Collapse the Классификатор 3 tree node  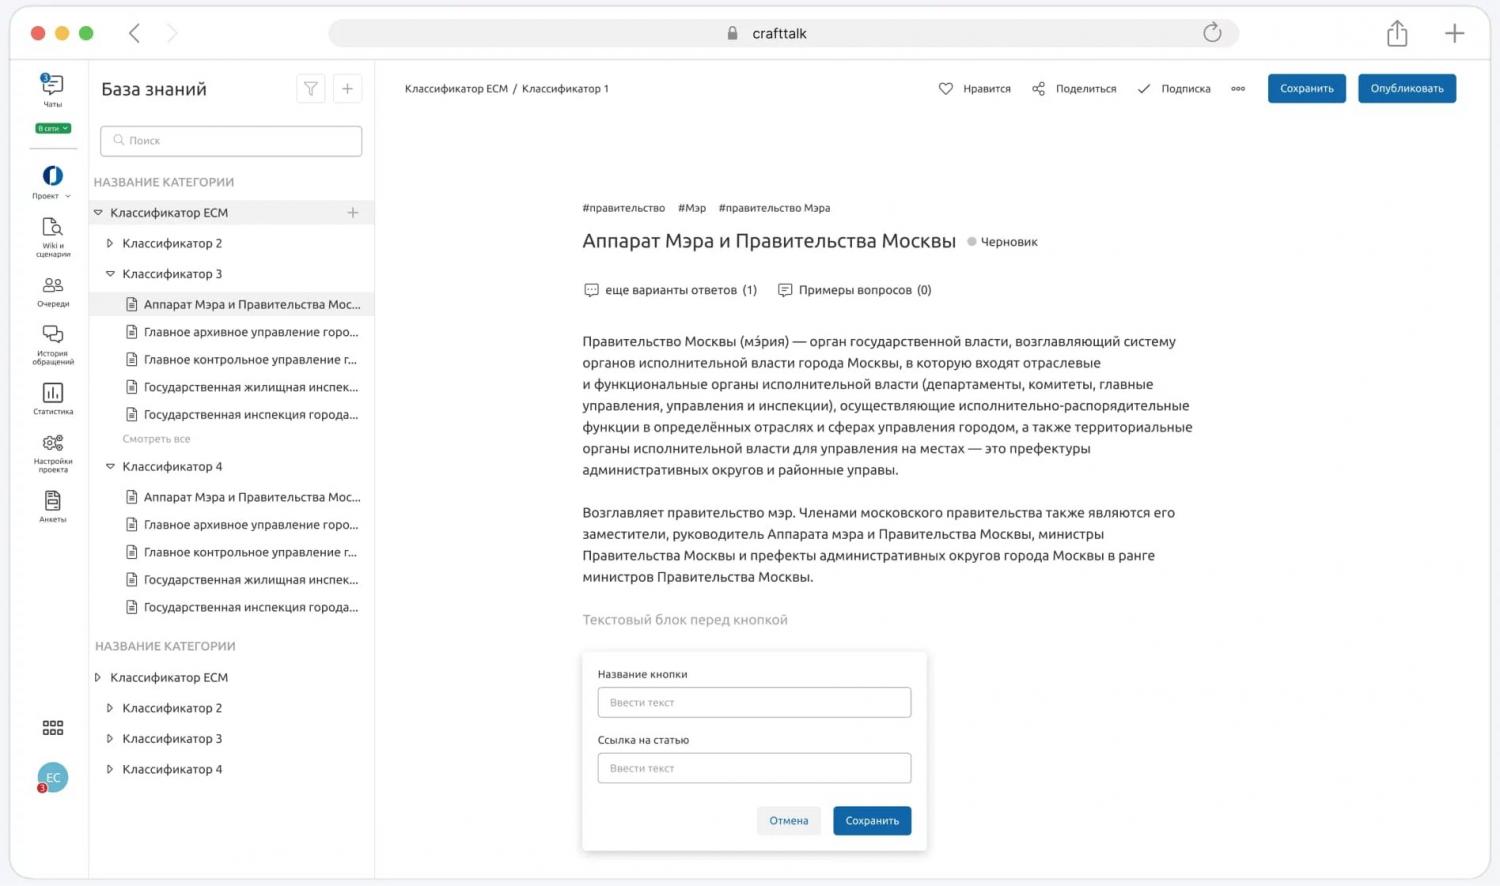point(110,274)
